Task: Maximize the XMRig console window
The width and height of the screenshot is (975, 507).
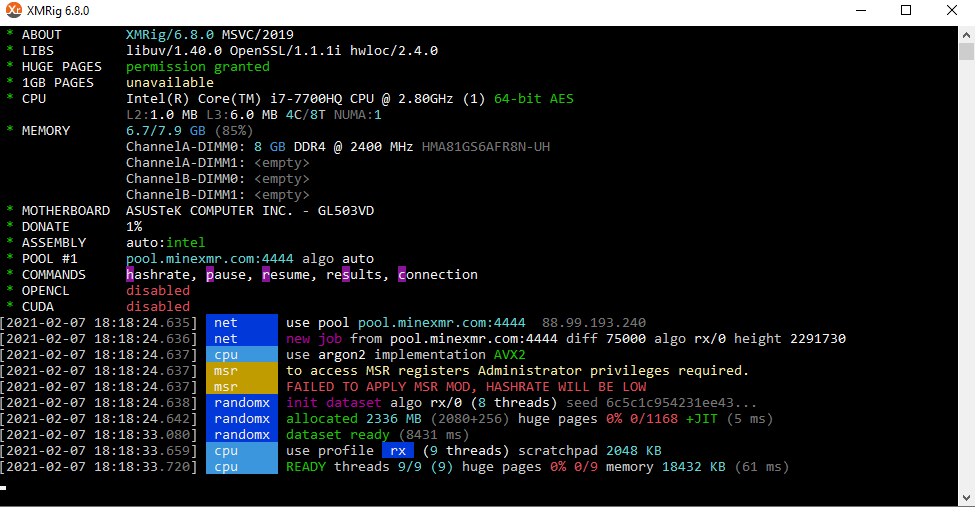Action: coord(906,11)
